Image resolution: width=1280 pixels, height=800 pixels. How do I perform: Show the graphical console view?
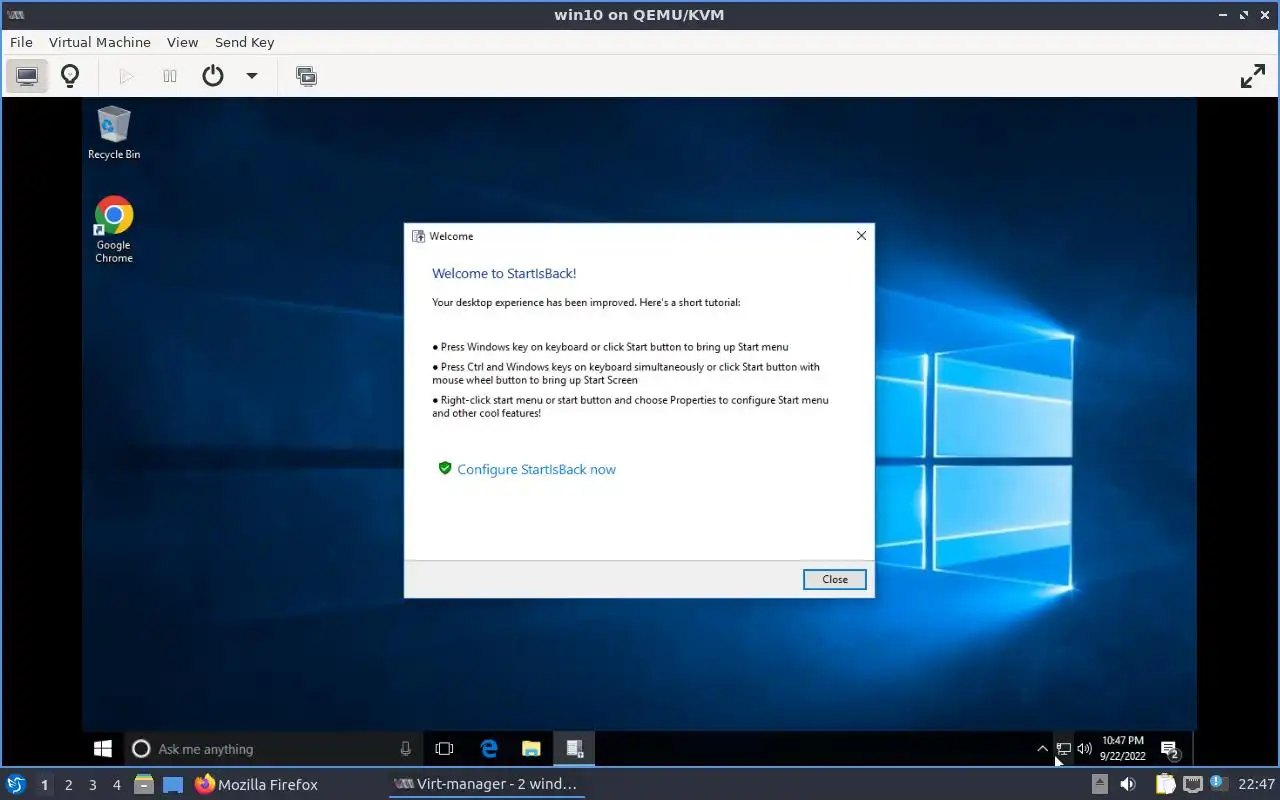click(27, 76)
